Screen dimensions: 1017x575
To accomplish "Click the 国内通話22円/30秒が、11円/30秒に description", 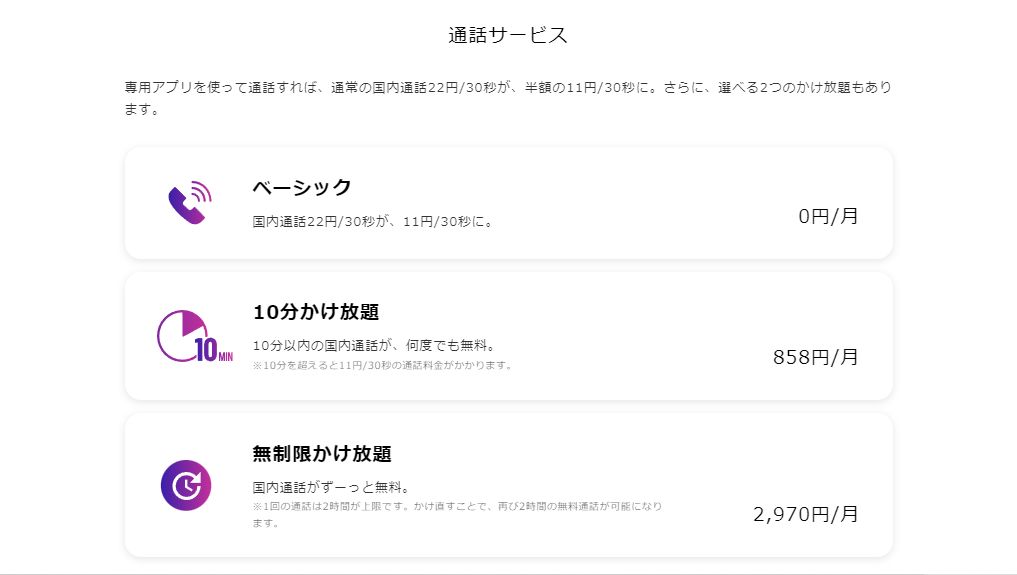I will 373,221.
